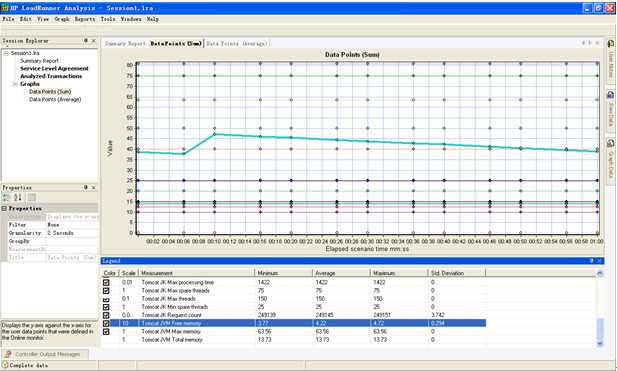This screenshot has width=617, height=371.
Task: Click the legend scrollbar down arrow
Action: click(x=600, y=343)
